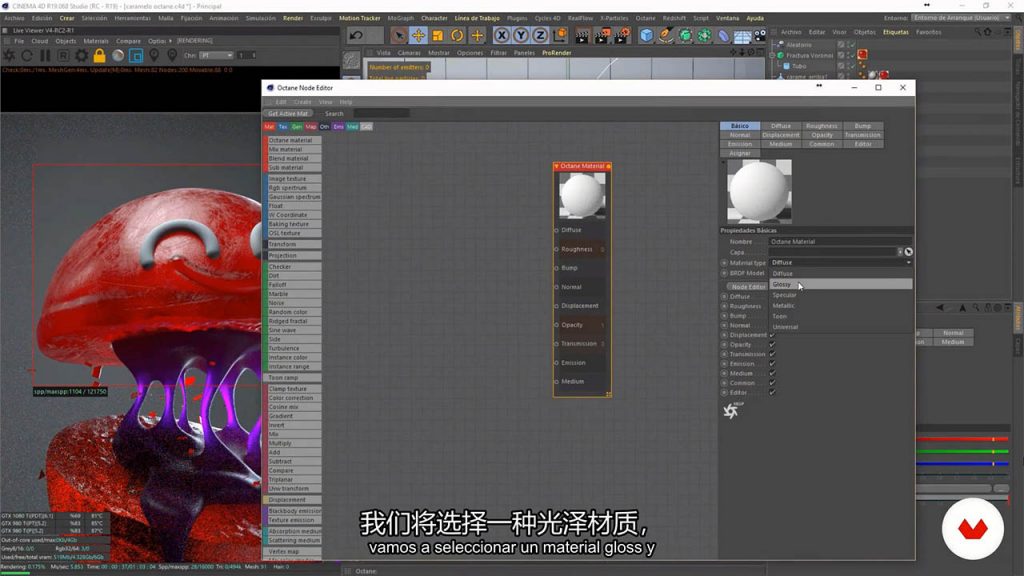Toggle the Y axis lock
Viewport: 1024px width, 576px height.
(520, 35)
